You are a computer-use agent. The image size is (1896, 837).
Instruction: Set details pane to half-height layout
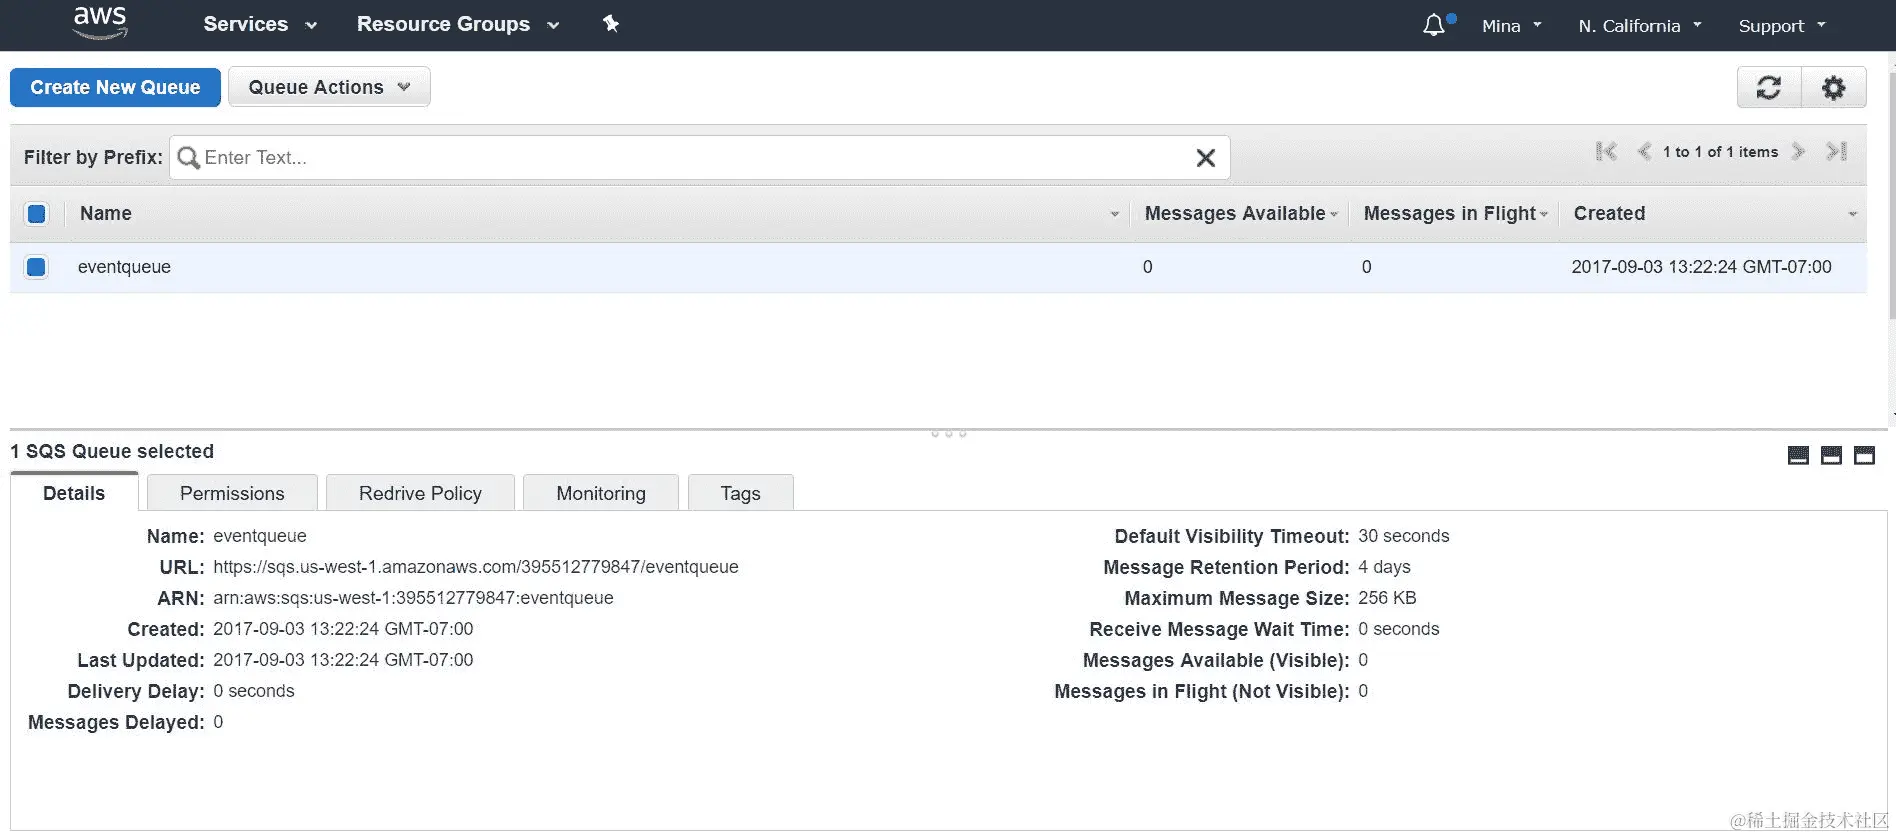1831,456
